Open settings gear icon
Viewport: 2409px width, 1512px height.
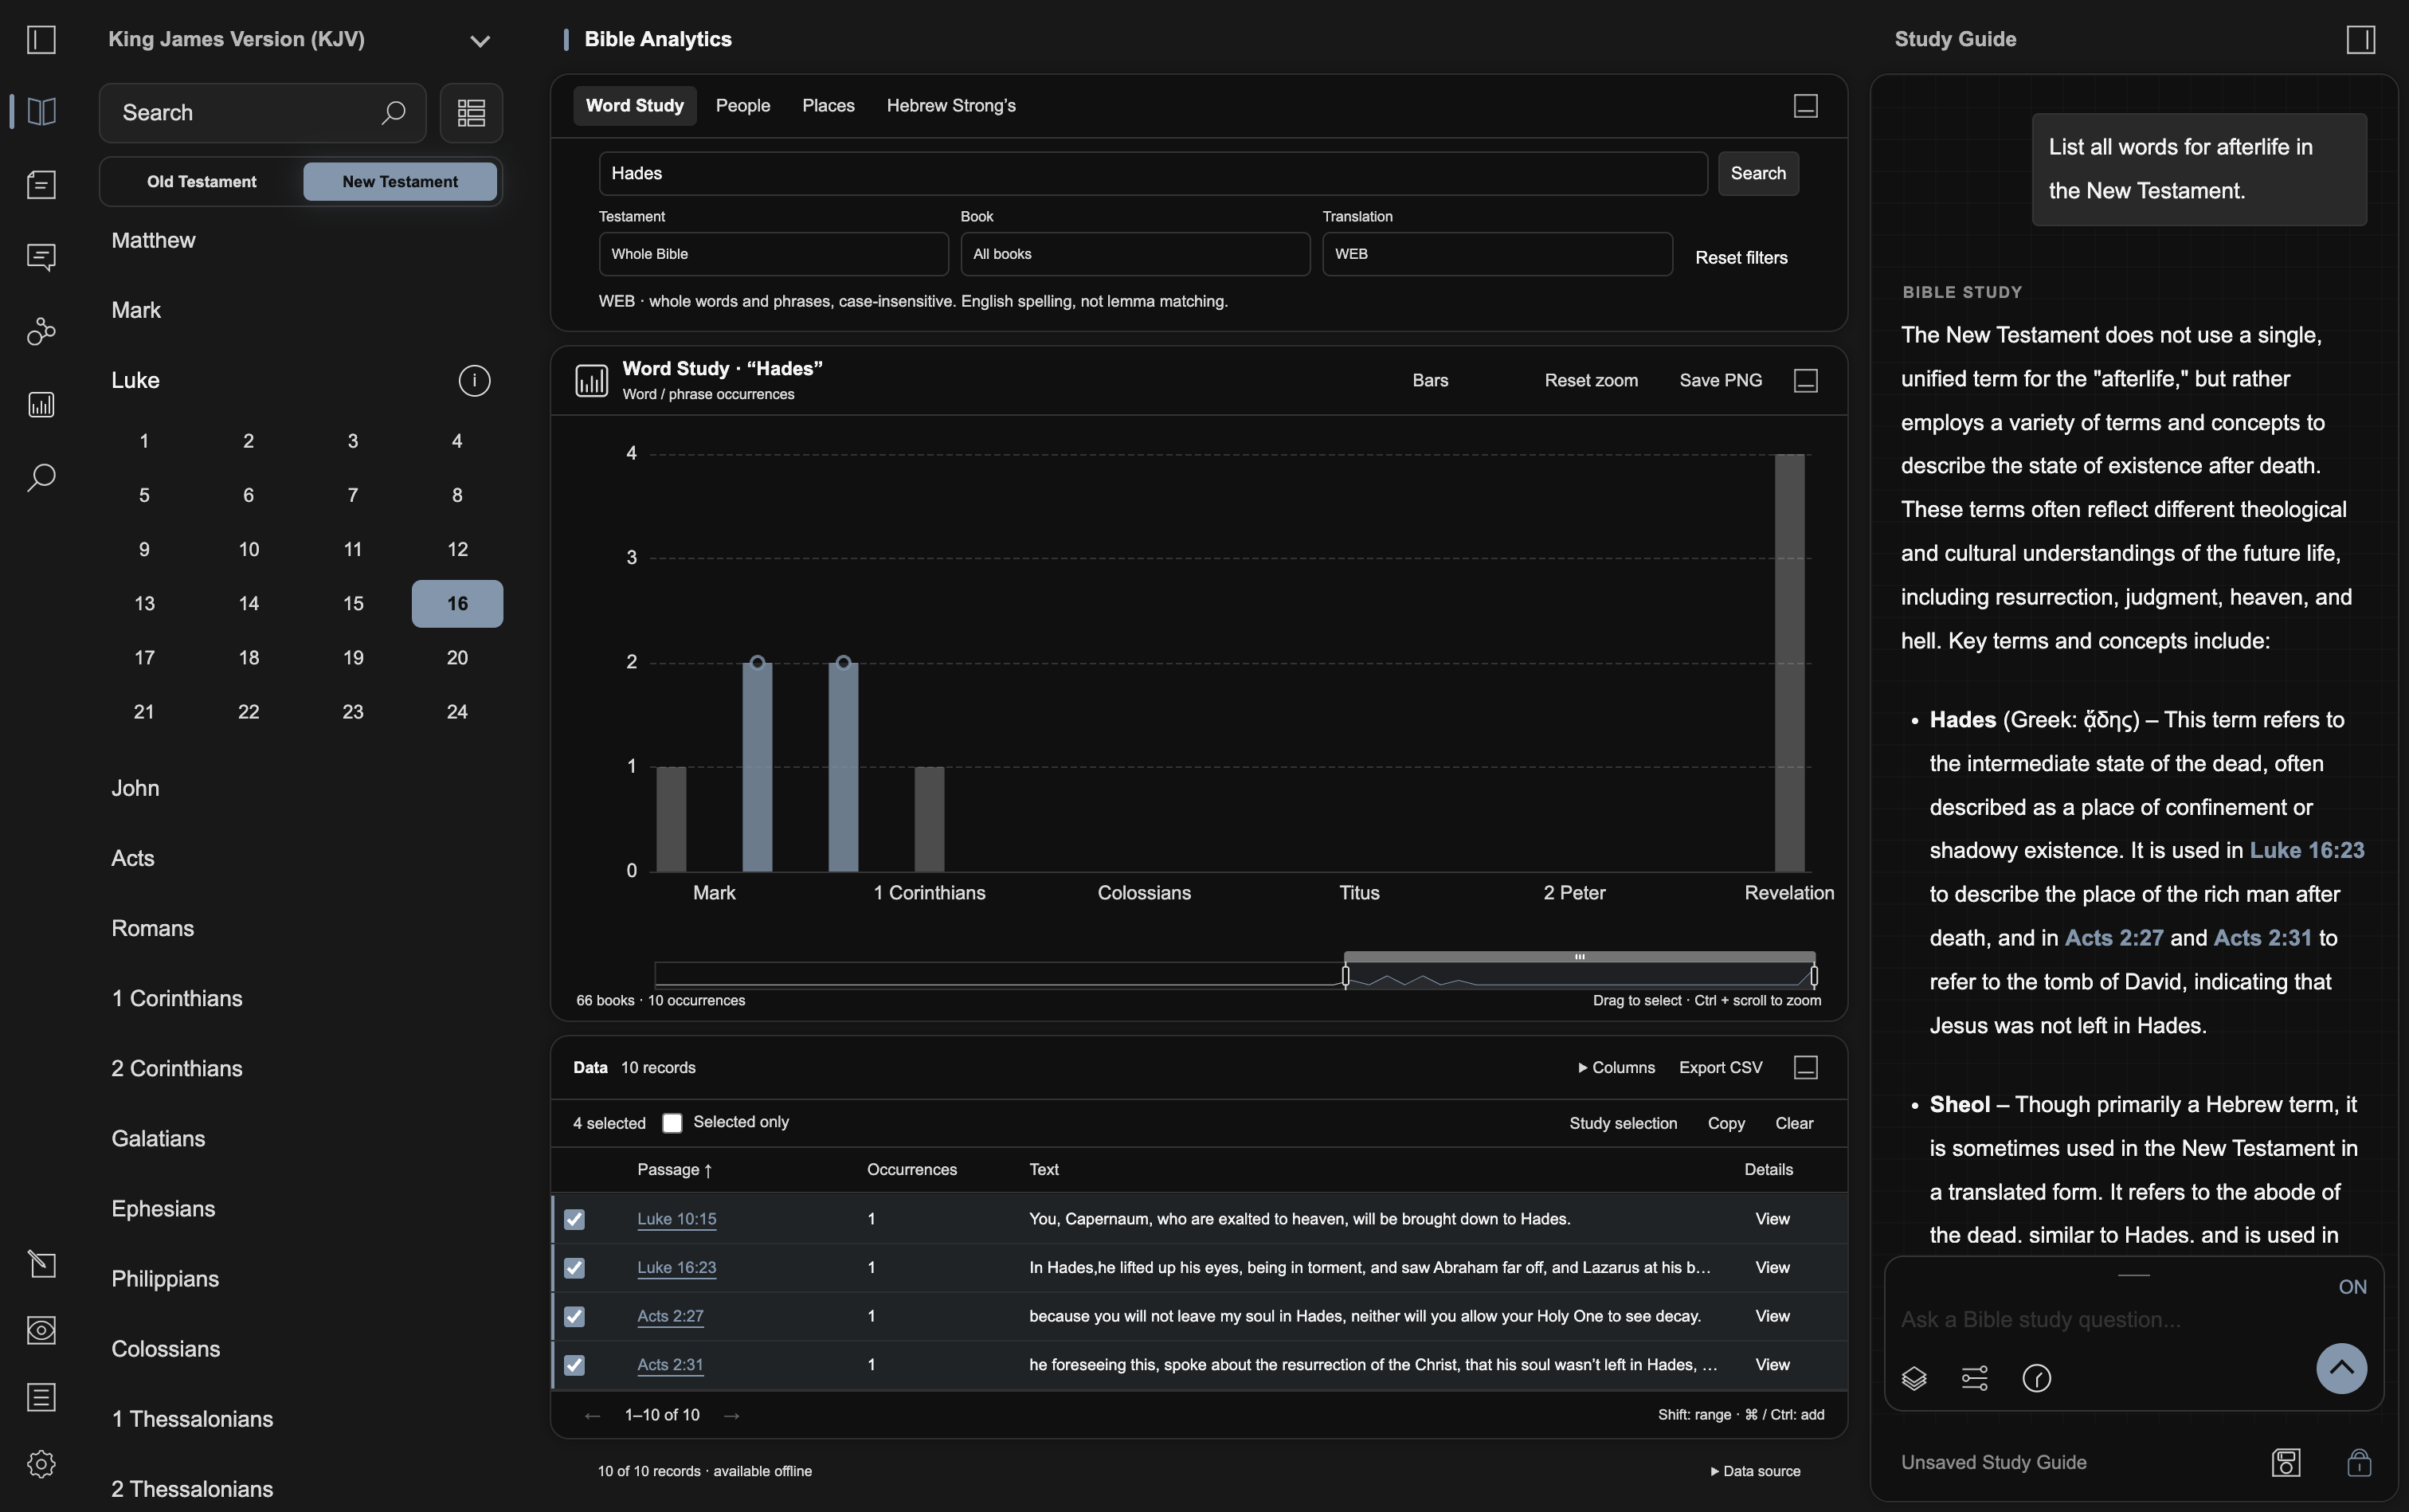(x=41, y=1464)
